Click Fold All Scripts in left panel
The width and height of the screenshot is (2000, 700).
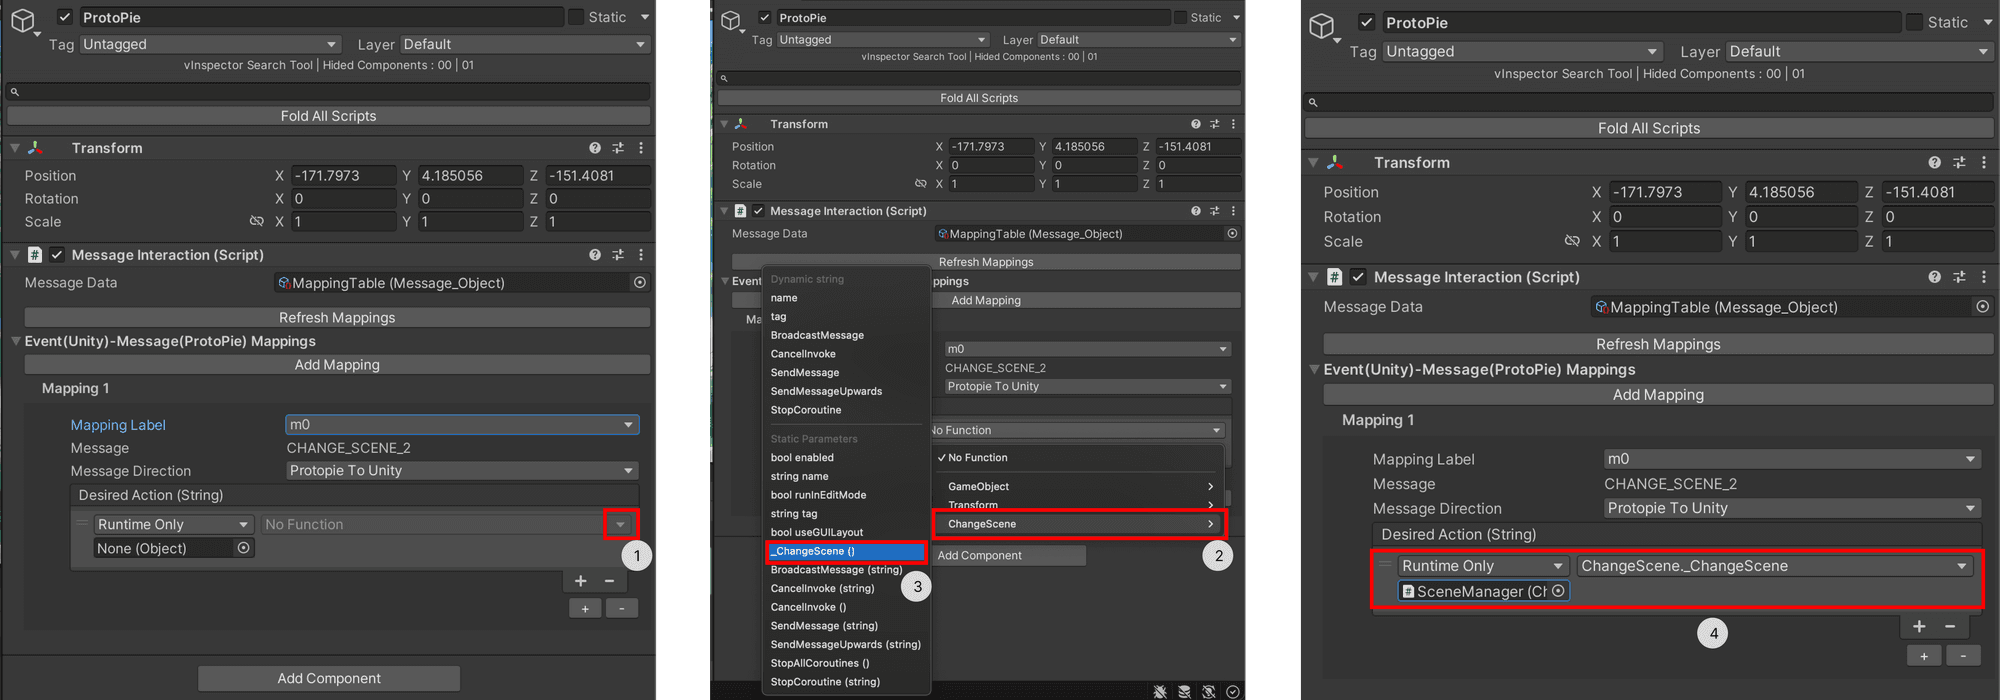pyautogui.click(x=328, y=116)
